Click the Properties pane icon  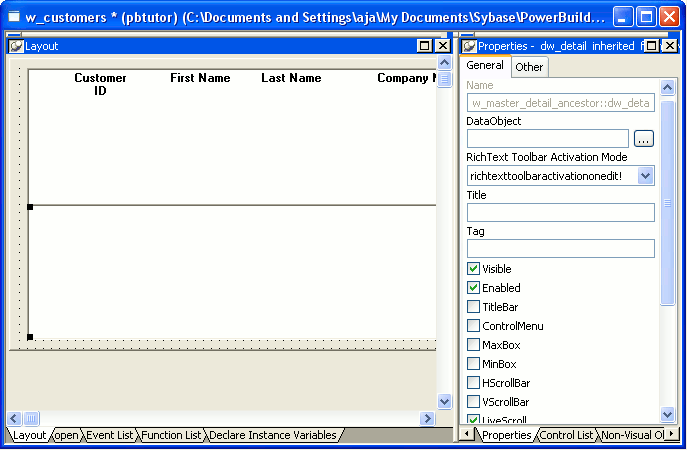pos(469,46)
